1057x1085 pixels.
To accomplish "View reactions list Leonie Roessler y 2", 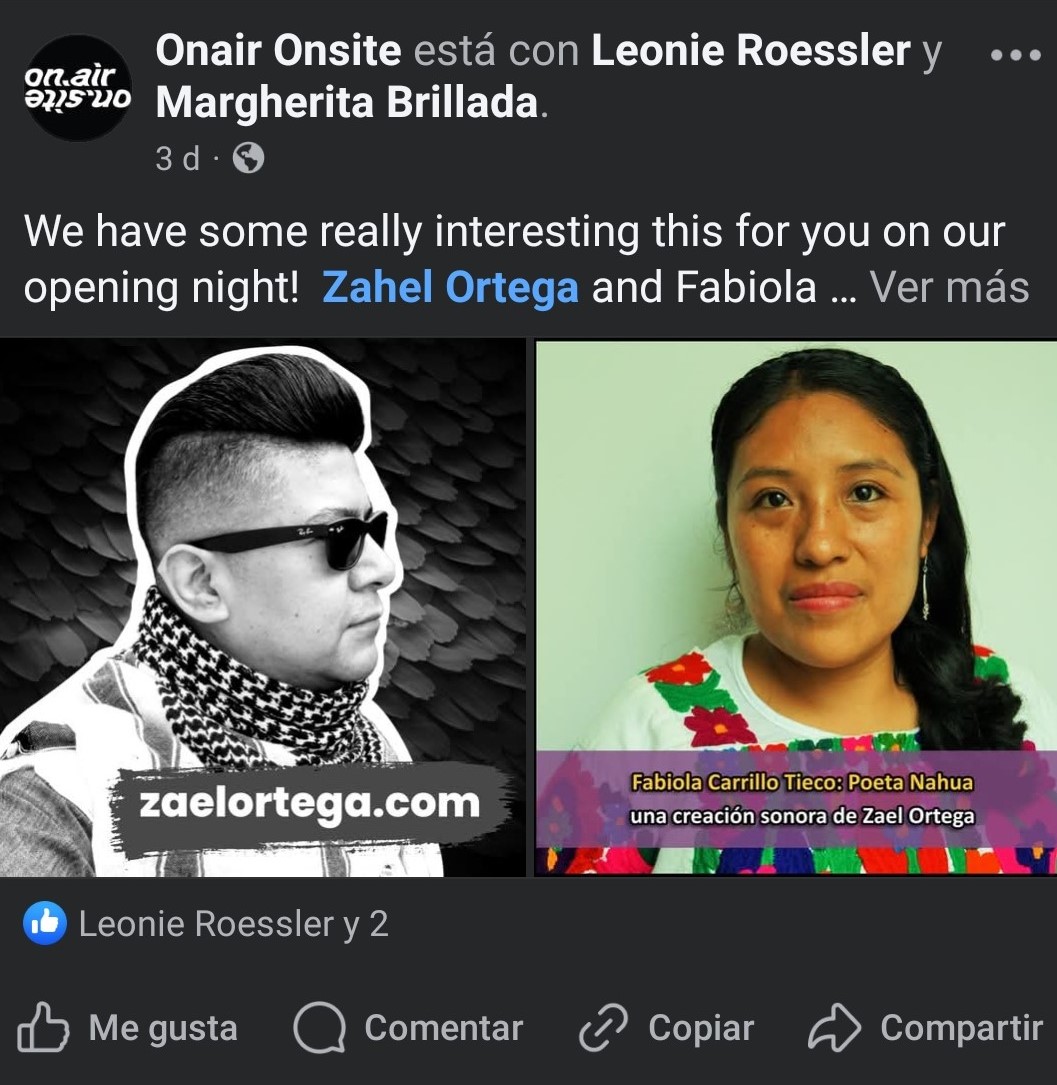I will point(233,924).
